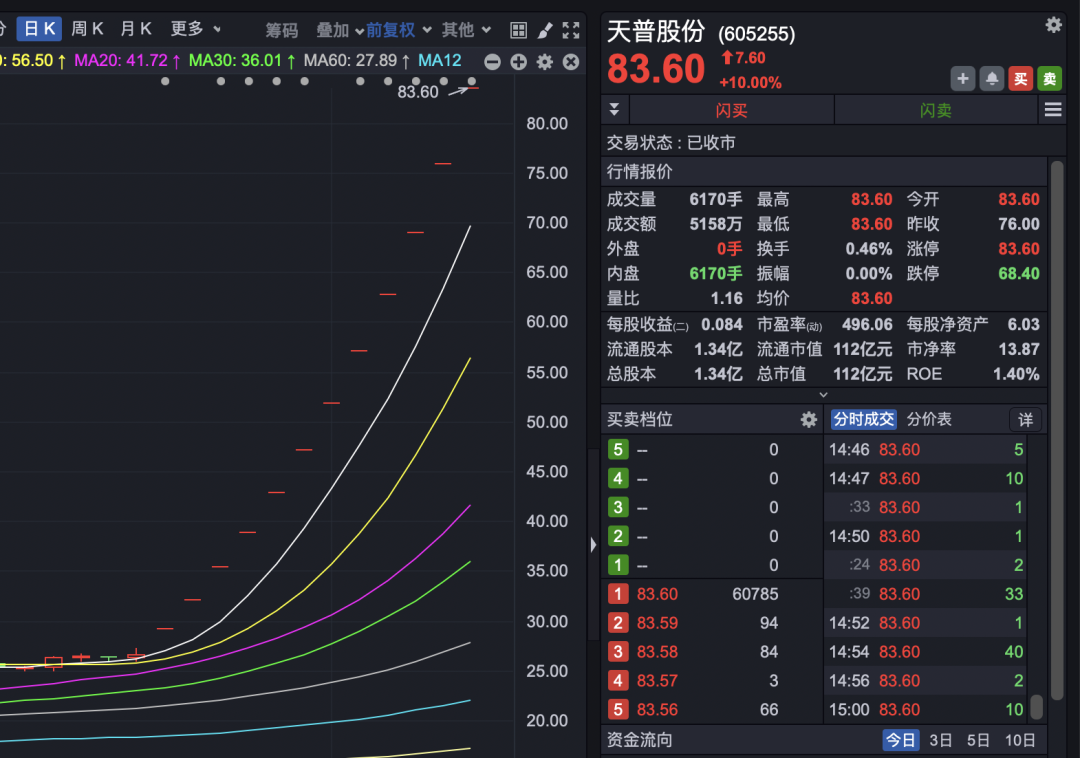Select 10日 fund flow period

pyautogui.click(x=1020, y=740)
